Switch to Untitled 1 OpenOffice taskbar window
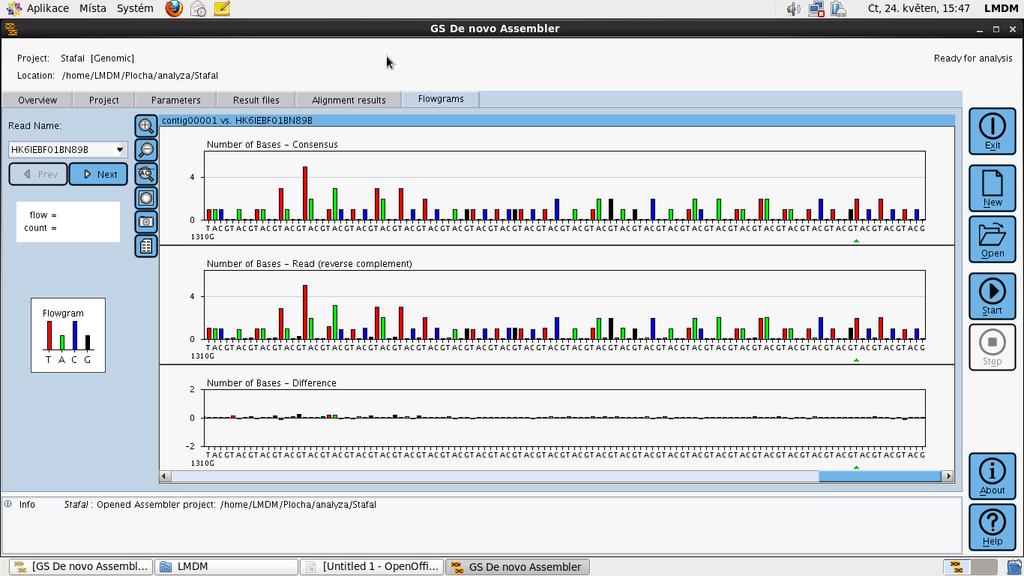Screen dimensions: 1024x576 372,567
